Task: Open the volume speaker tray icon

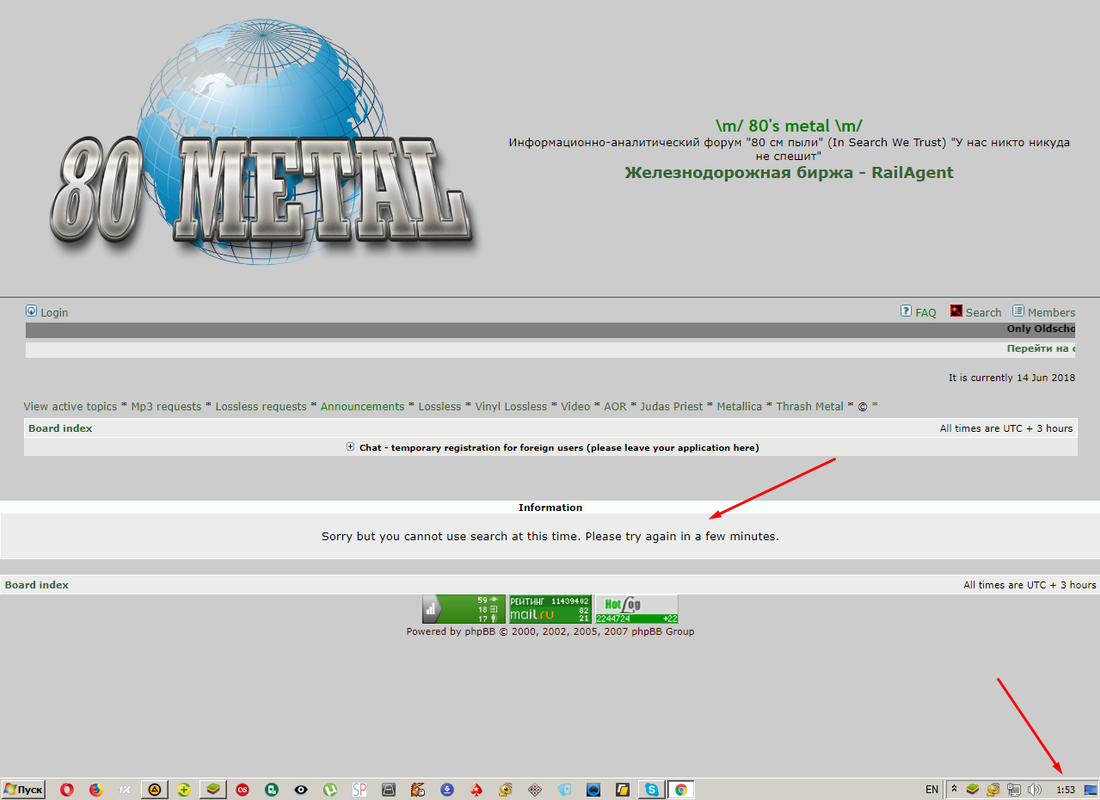Action: pyautogui.click(x=1034, y=789)
